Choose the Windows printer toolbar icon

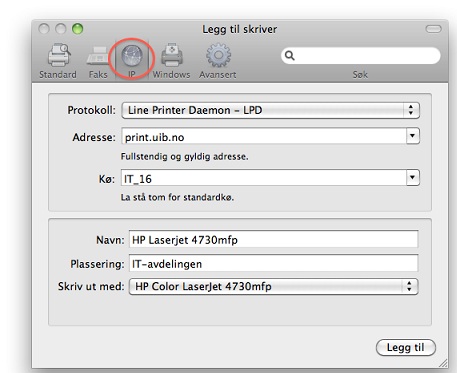point(171,55)
